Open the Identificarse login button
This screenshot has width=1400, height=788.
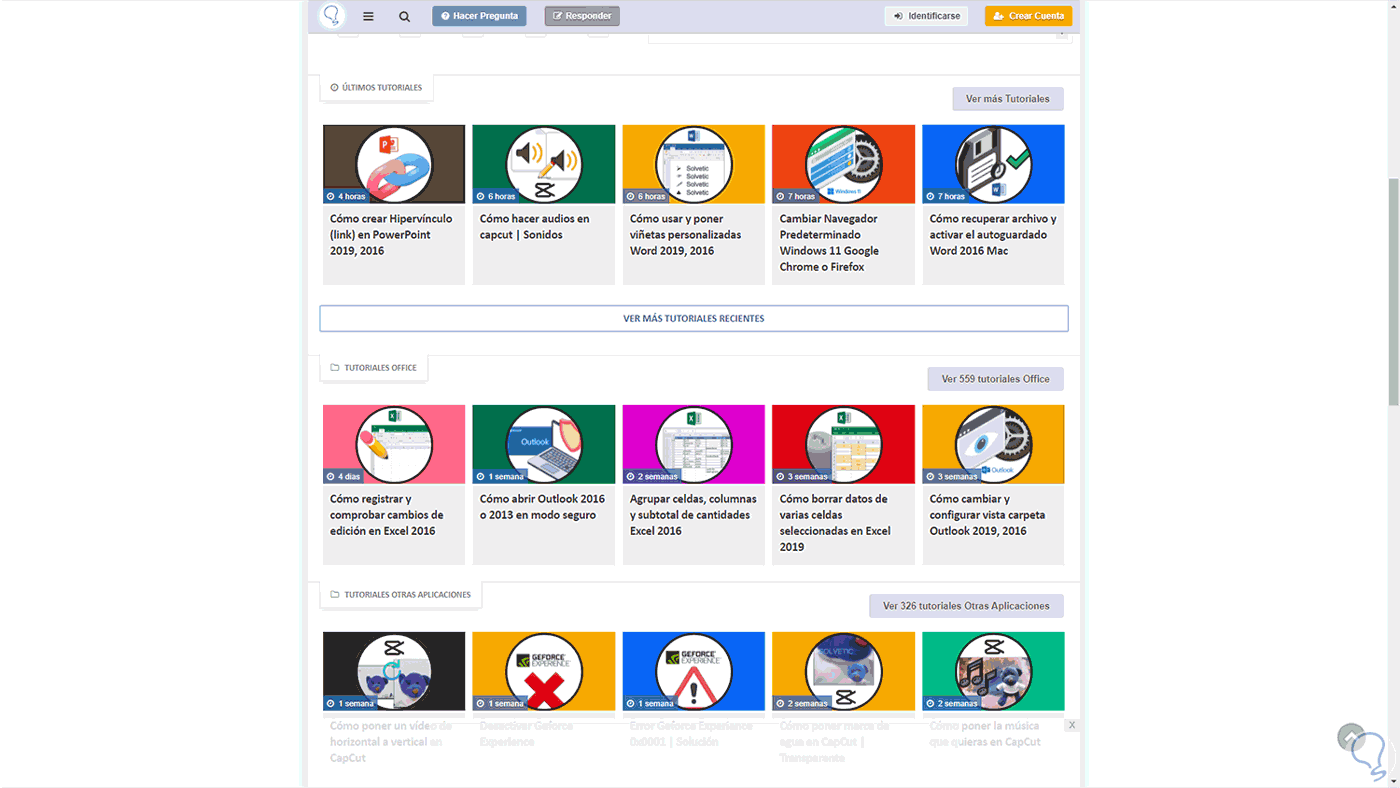[926, 16]
